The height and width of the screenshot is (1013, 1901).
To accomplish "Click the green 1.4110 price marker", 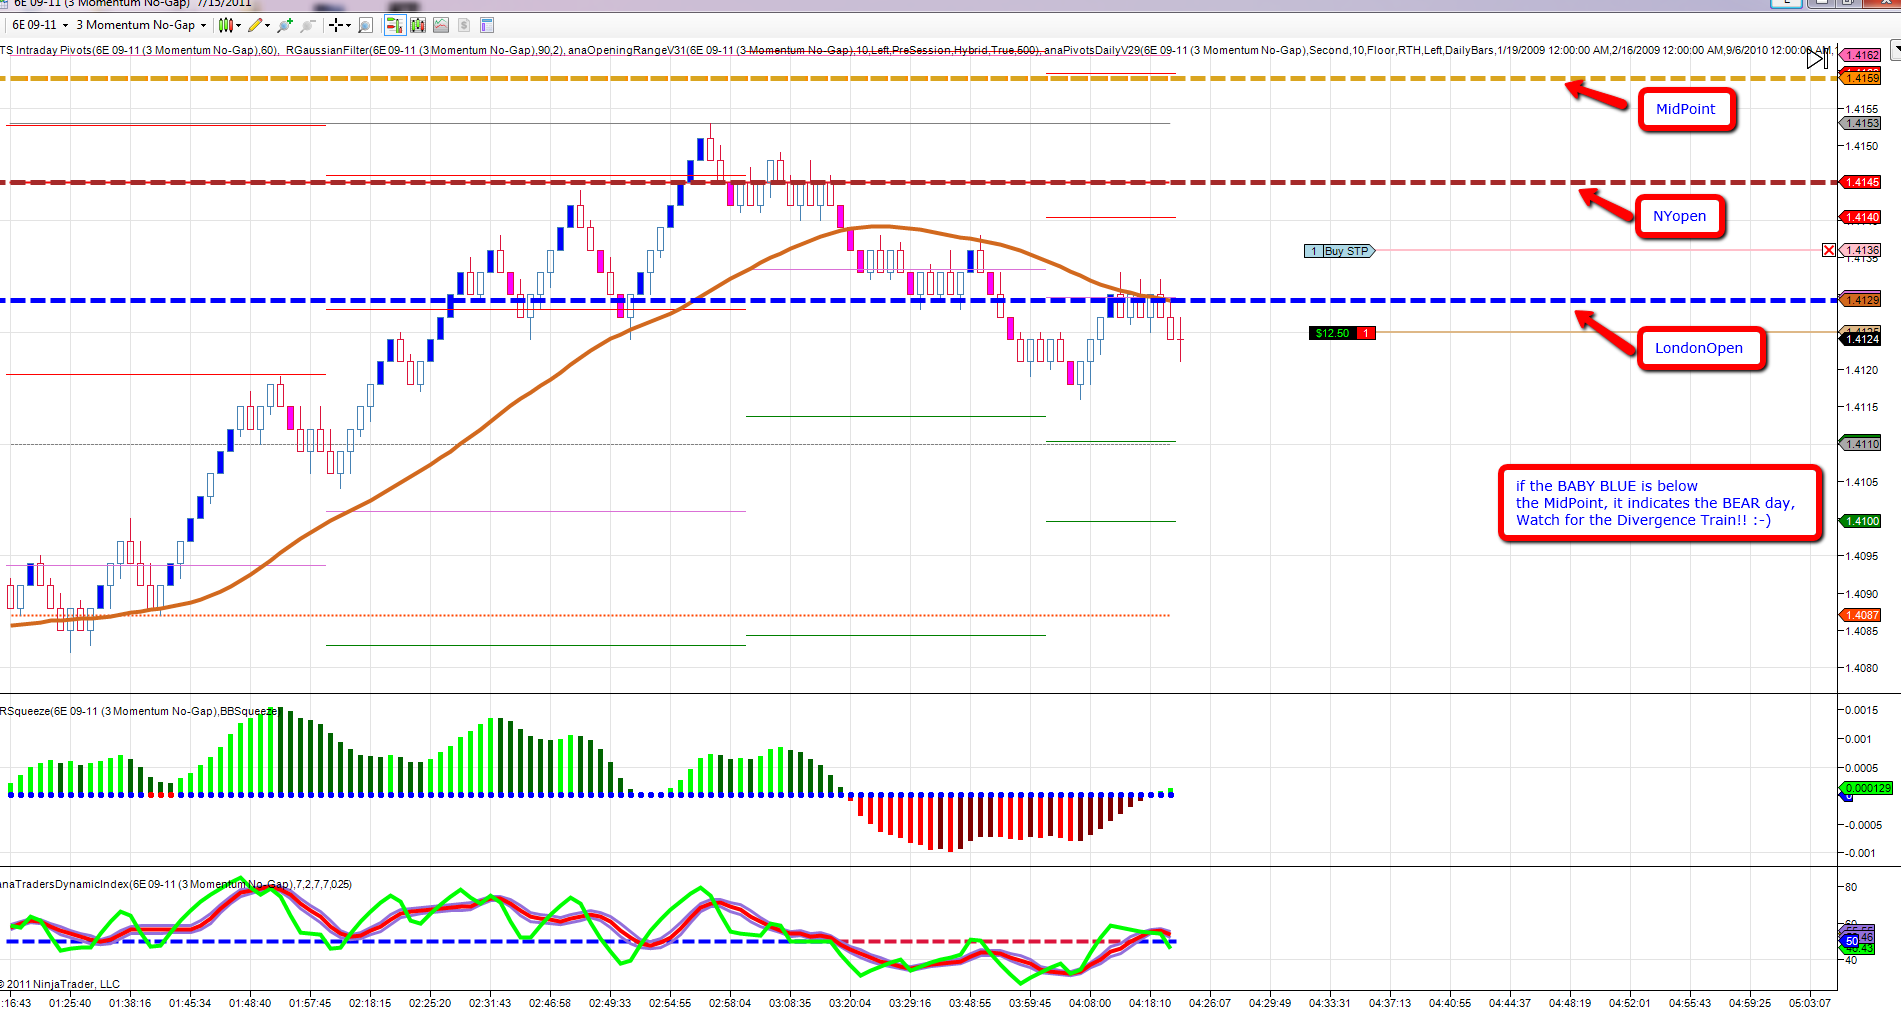I will (1861, 444).
